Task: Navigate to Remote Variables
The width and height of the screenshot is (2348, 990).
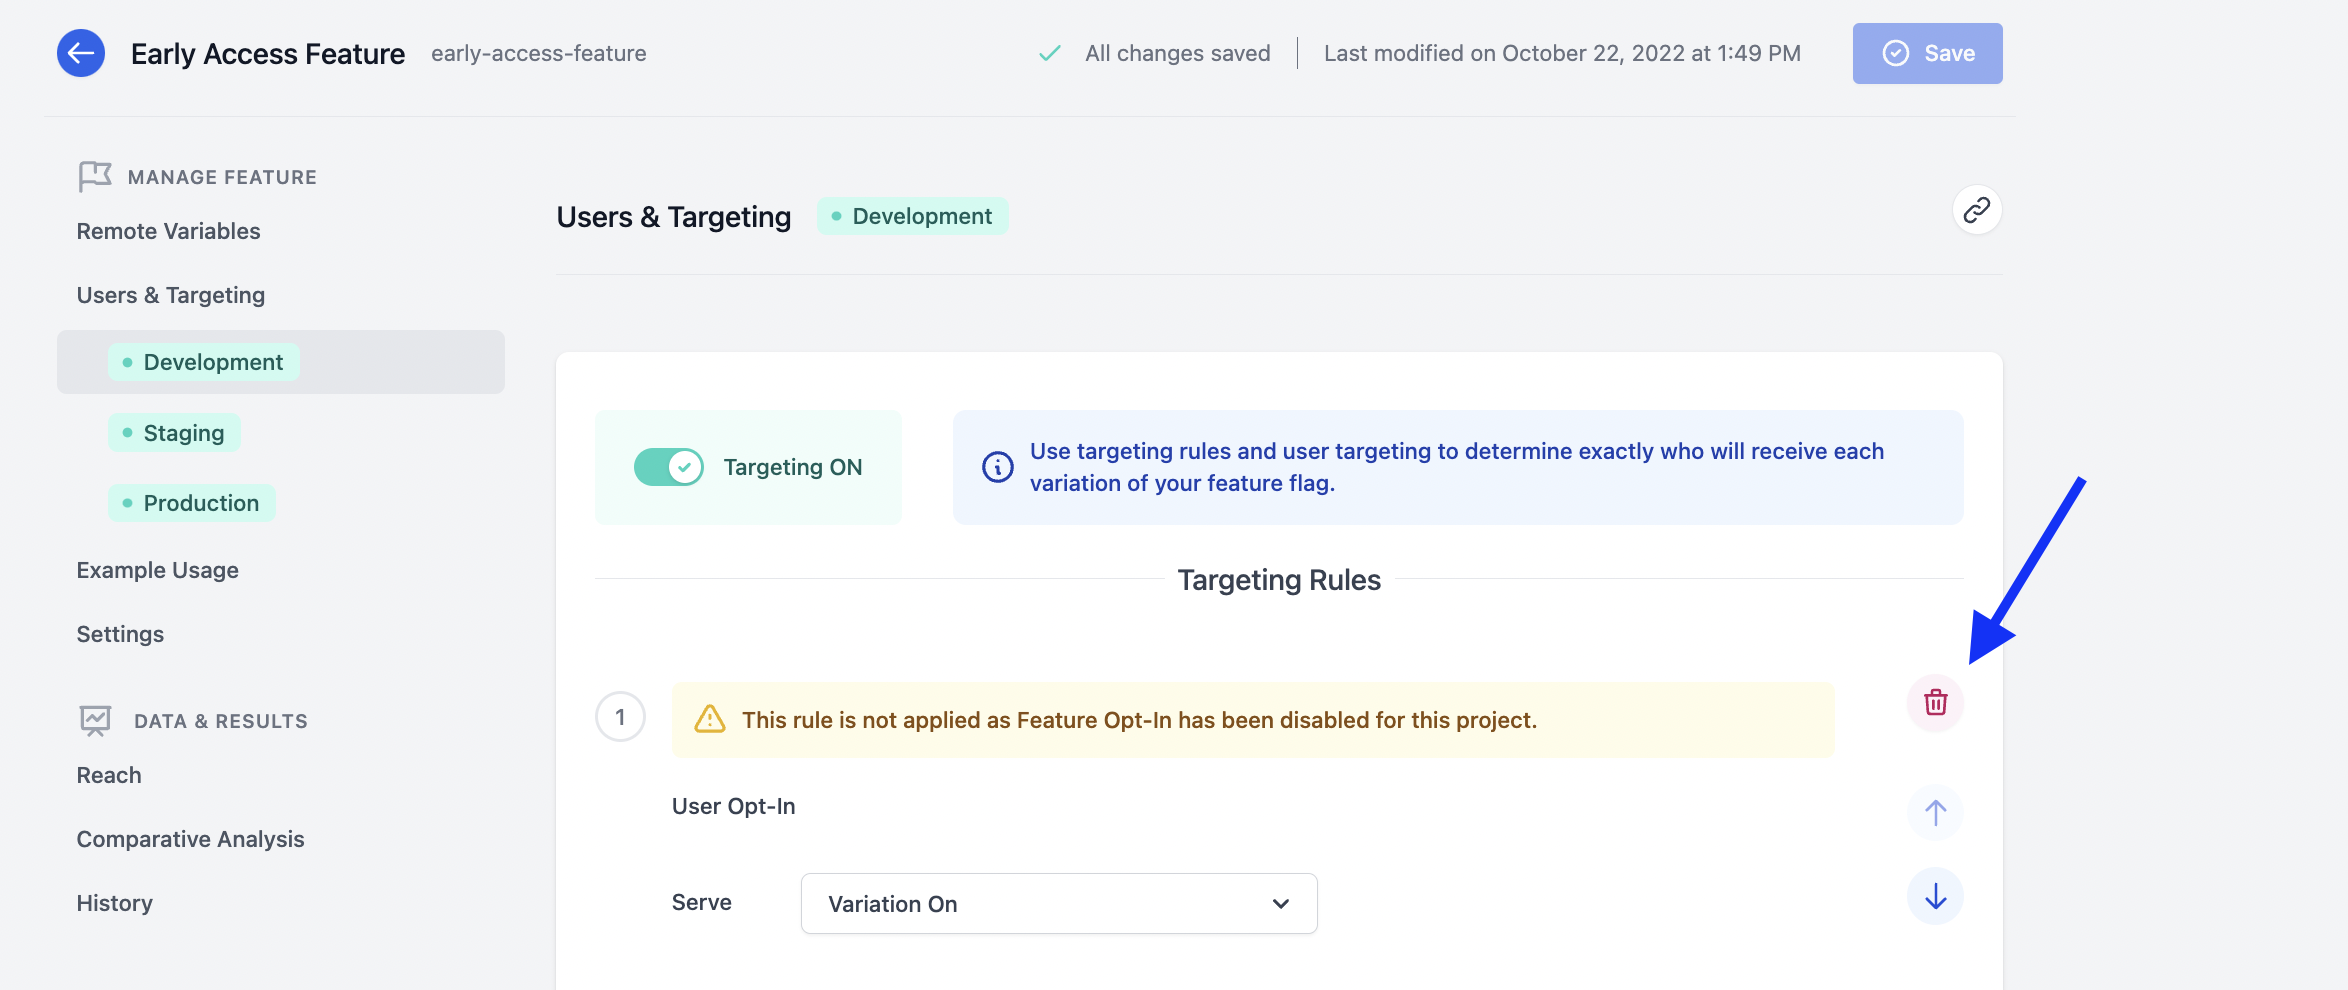Action: 168,231
